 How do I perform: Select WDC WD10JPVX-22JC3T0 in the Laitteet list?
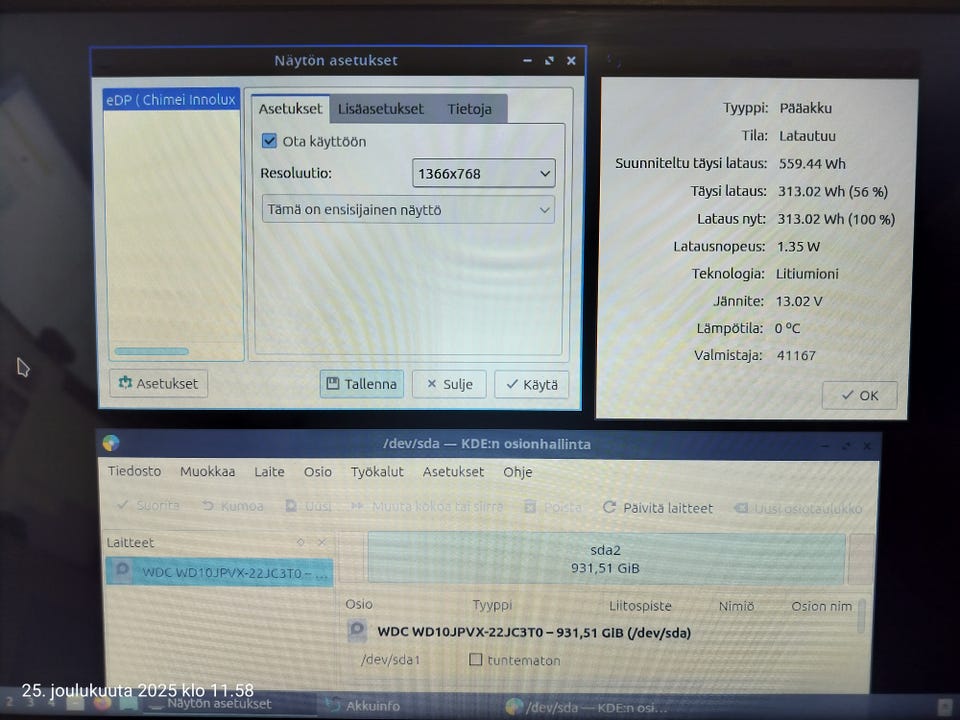(219, 572)
